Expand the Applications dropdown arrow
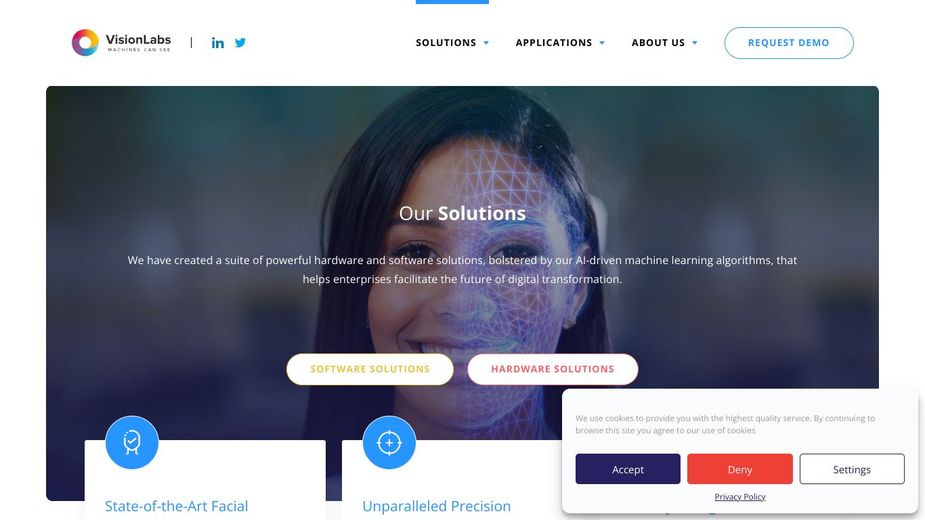This screenshot has width=925, height=520. point(602,42)
